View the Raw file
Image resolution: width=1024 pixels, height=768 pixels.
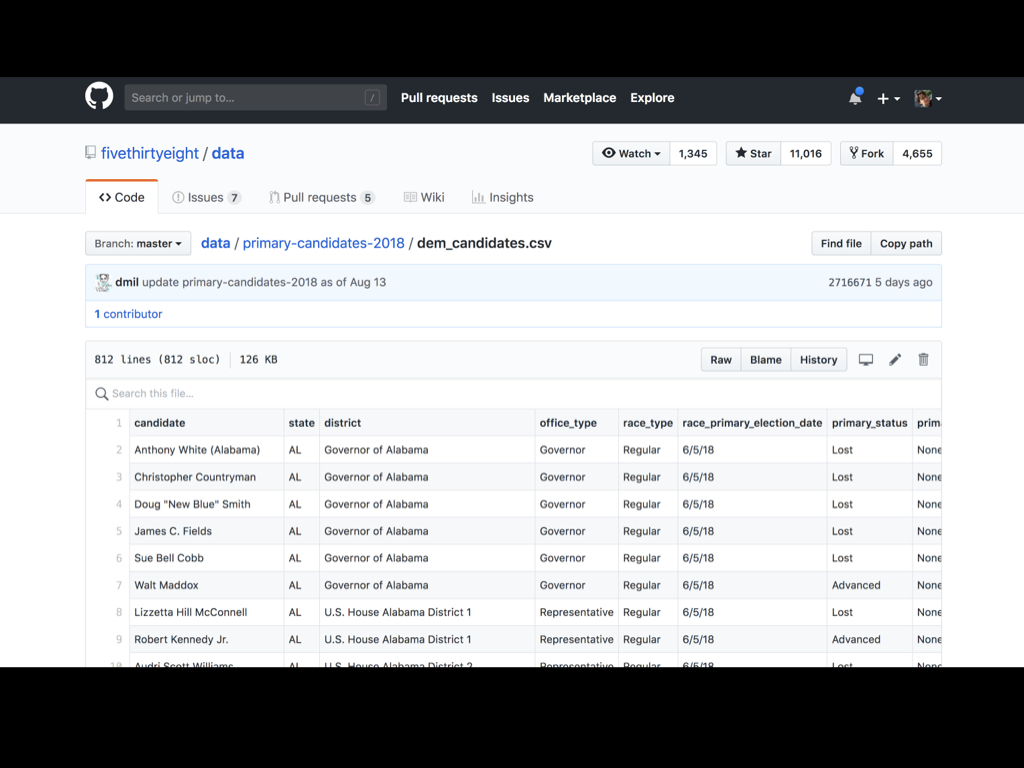721,360
